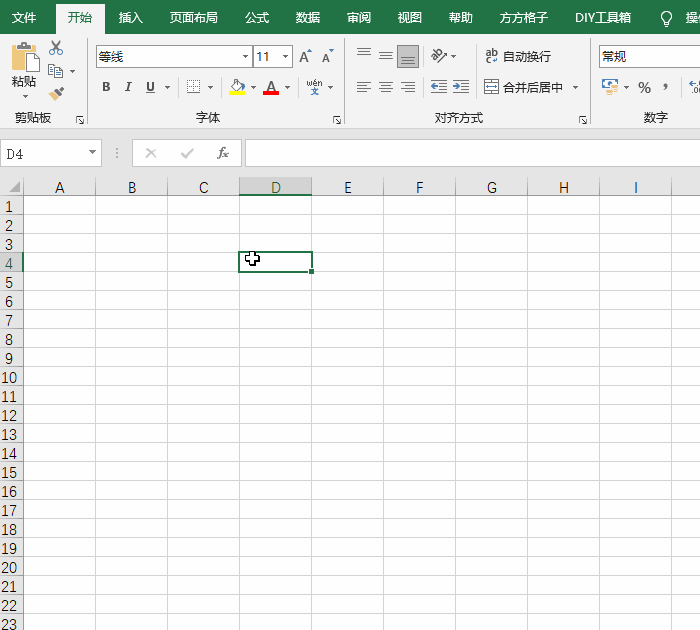
Task: Apply red font color A
Action: click(x=271, y=87)
